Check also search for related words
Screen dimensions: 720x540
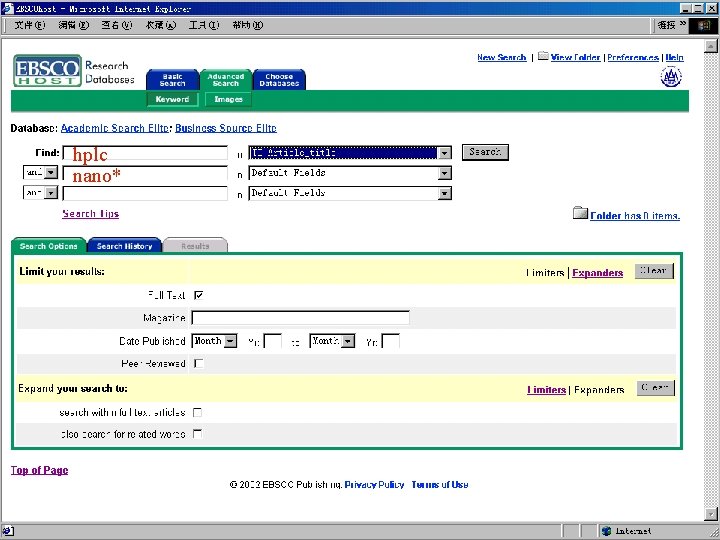197,434
